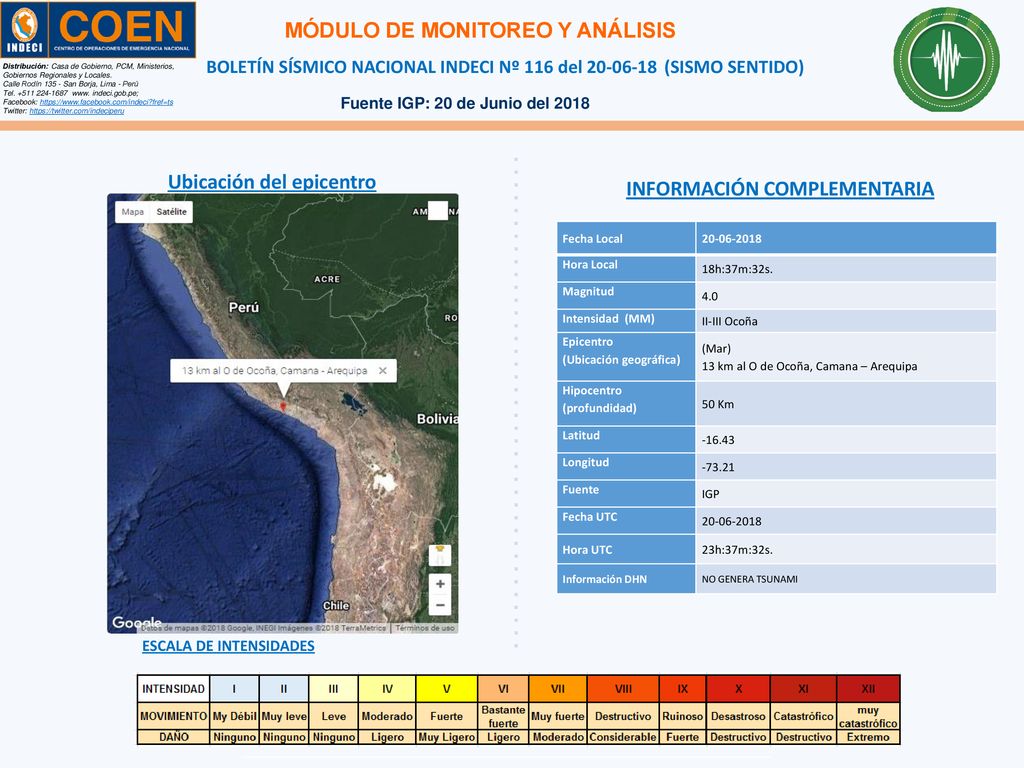Viewport: 1024px width, 768px height.
Task: Switch map to Mapa view
Action: click(x=133, y=212)
